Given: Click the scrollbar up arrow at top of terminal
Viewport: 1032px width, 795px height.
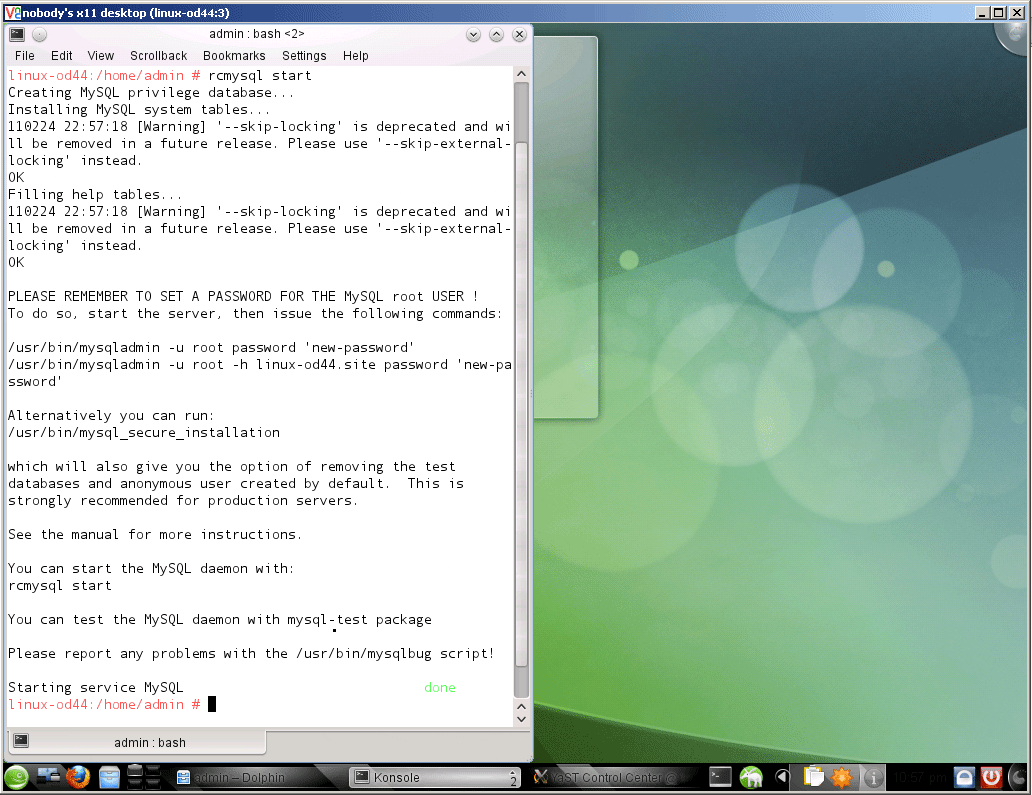Looking at the screenshot, I should point(521,74).
